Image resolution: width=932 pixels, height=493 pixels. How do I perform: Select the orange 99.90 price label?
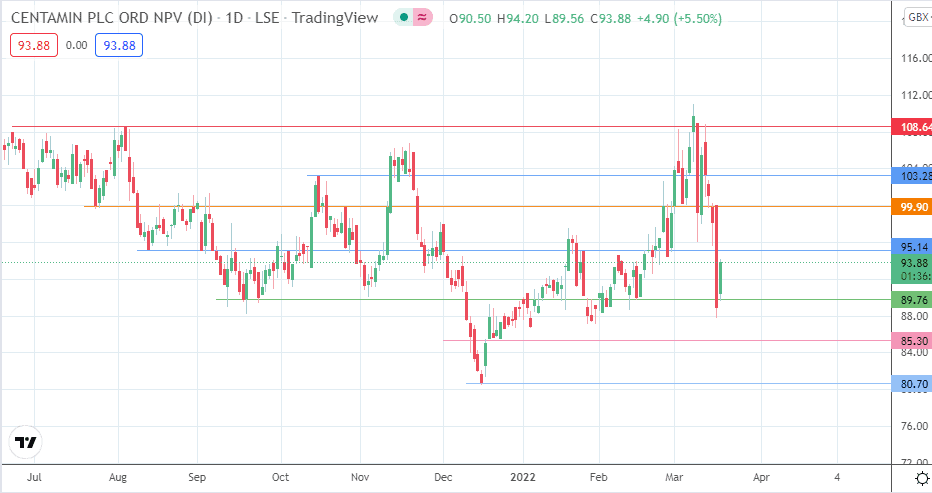(912, 207)
